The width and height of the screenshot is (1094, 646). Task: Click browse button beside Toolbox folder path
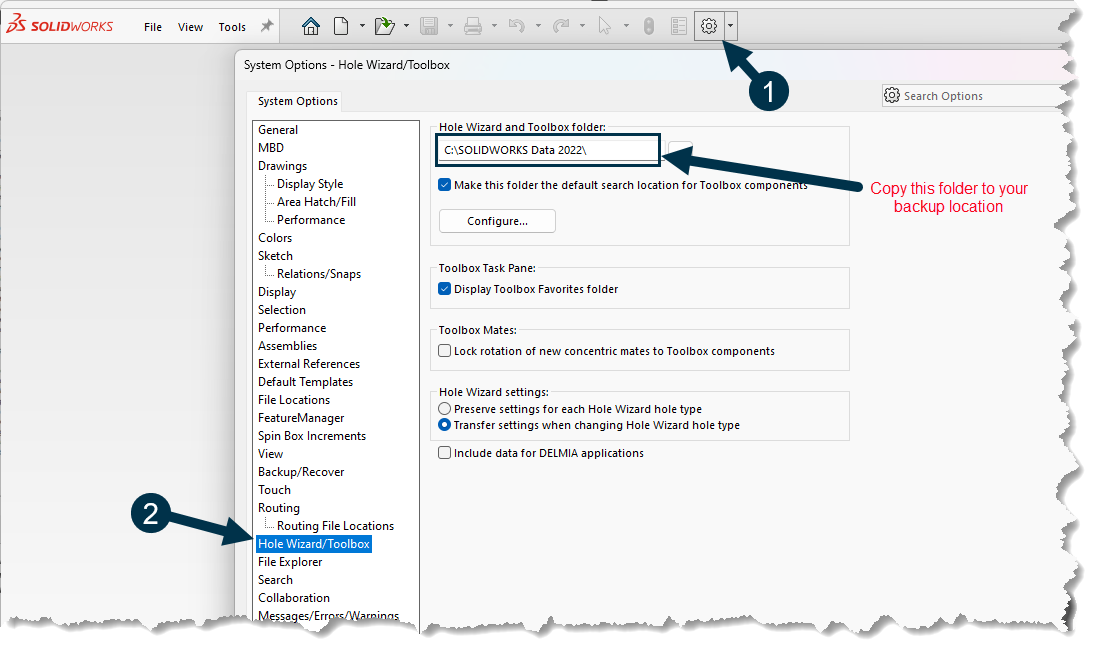680,149
